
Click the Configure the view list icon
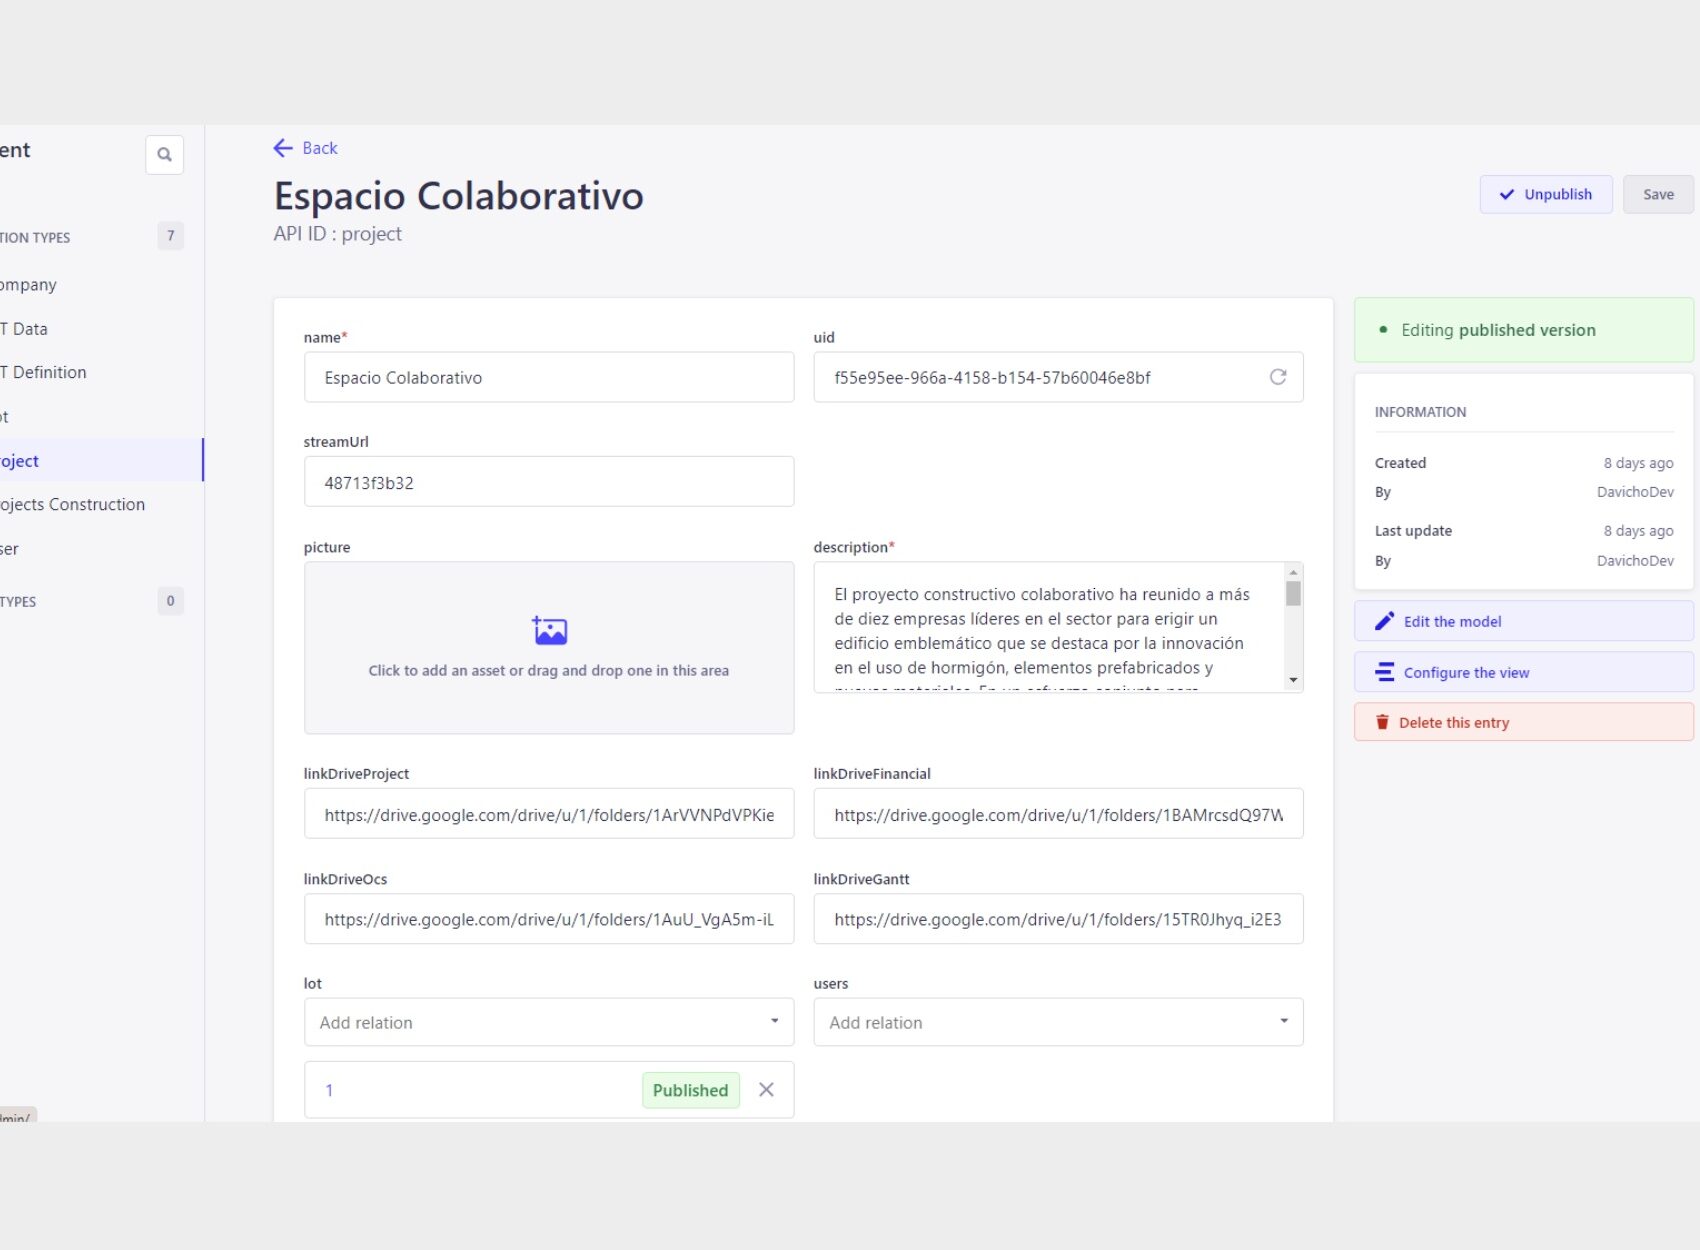pyautogui.click(x=1384, y=672)
